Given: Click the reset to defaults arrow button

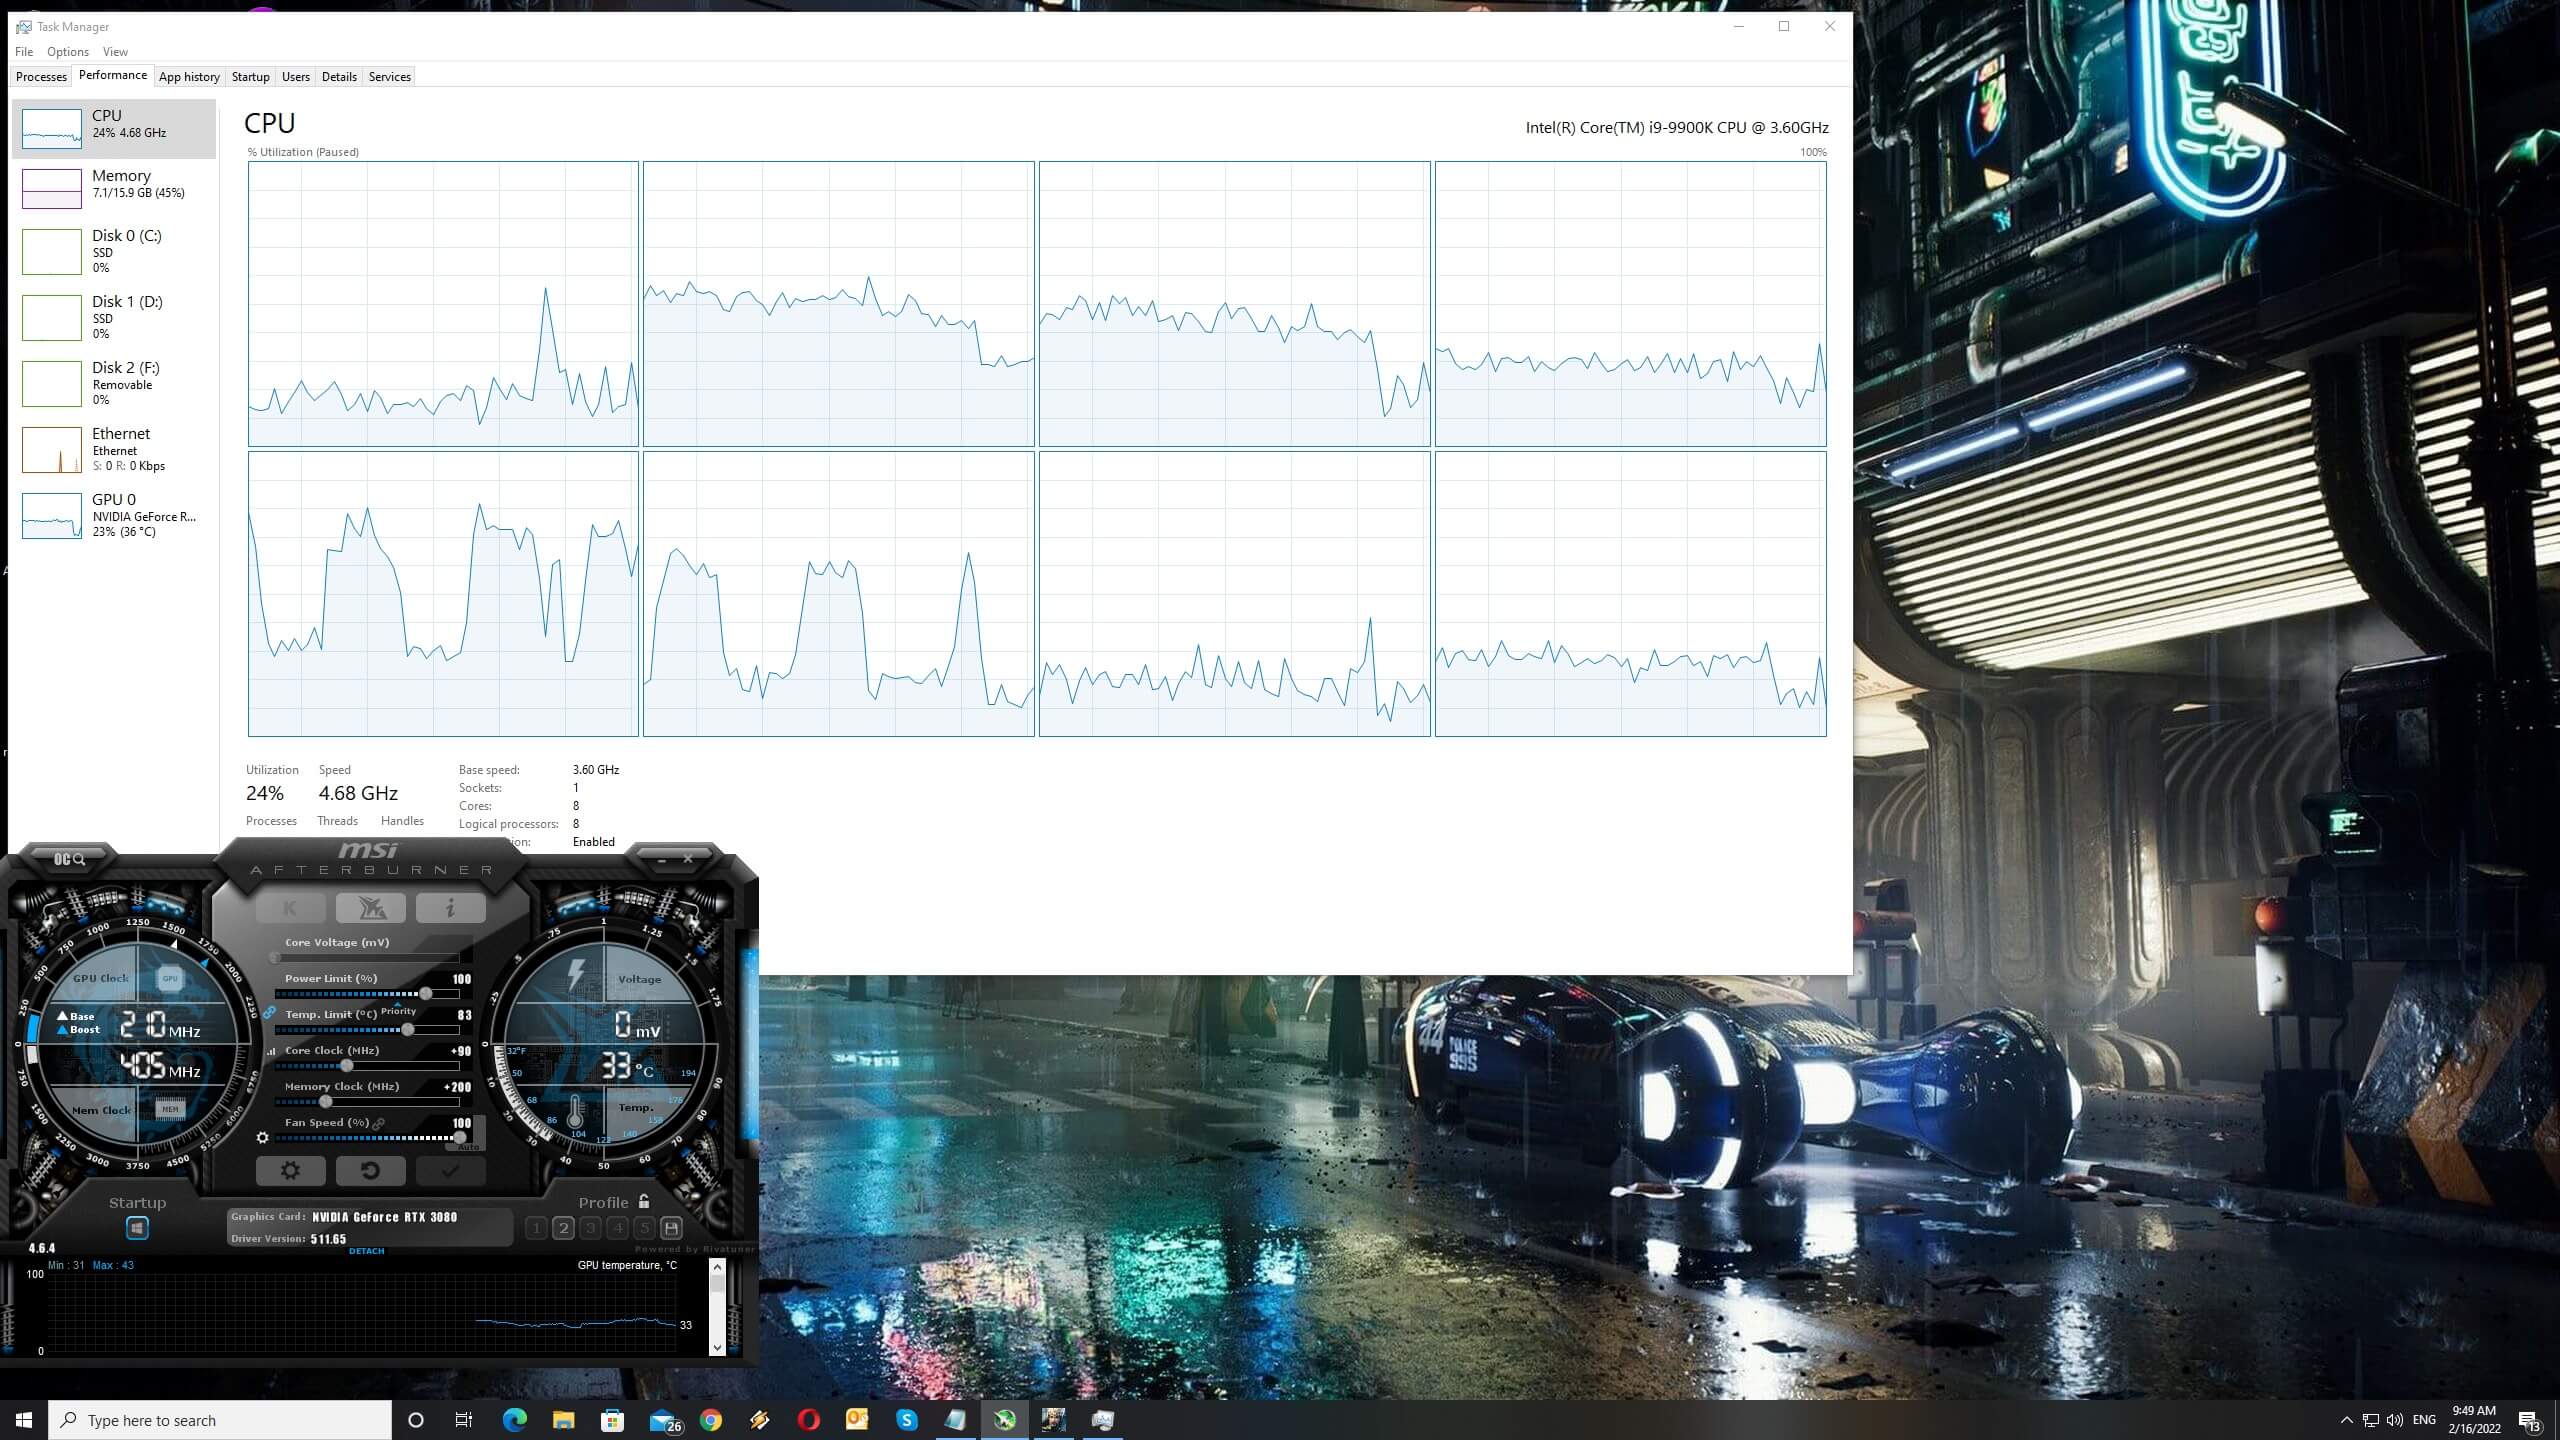Looking at the screenshot, I should click(370, 1170).
